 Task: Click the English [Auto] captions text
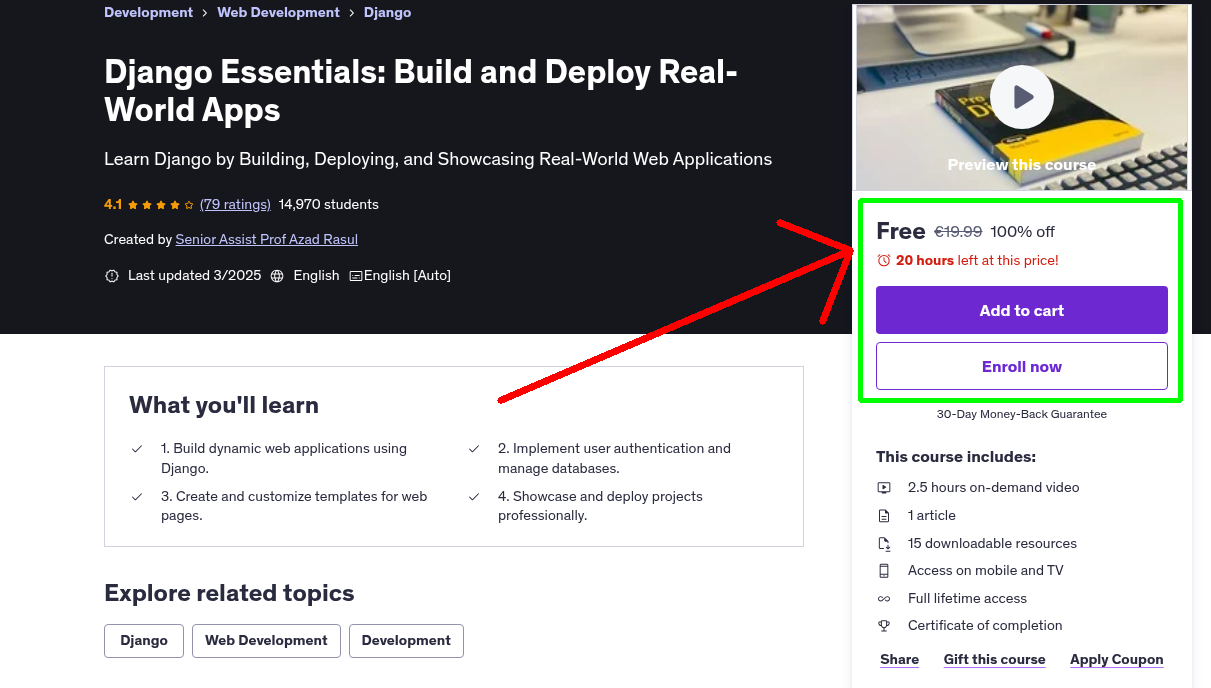407,276
